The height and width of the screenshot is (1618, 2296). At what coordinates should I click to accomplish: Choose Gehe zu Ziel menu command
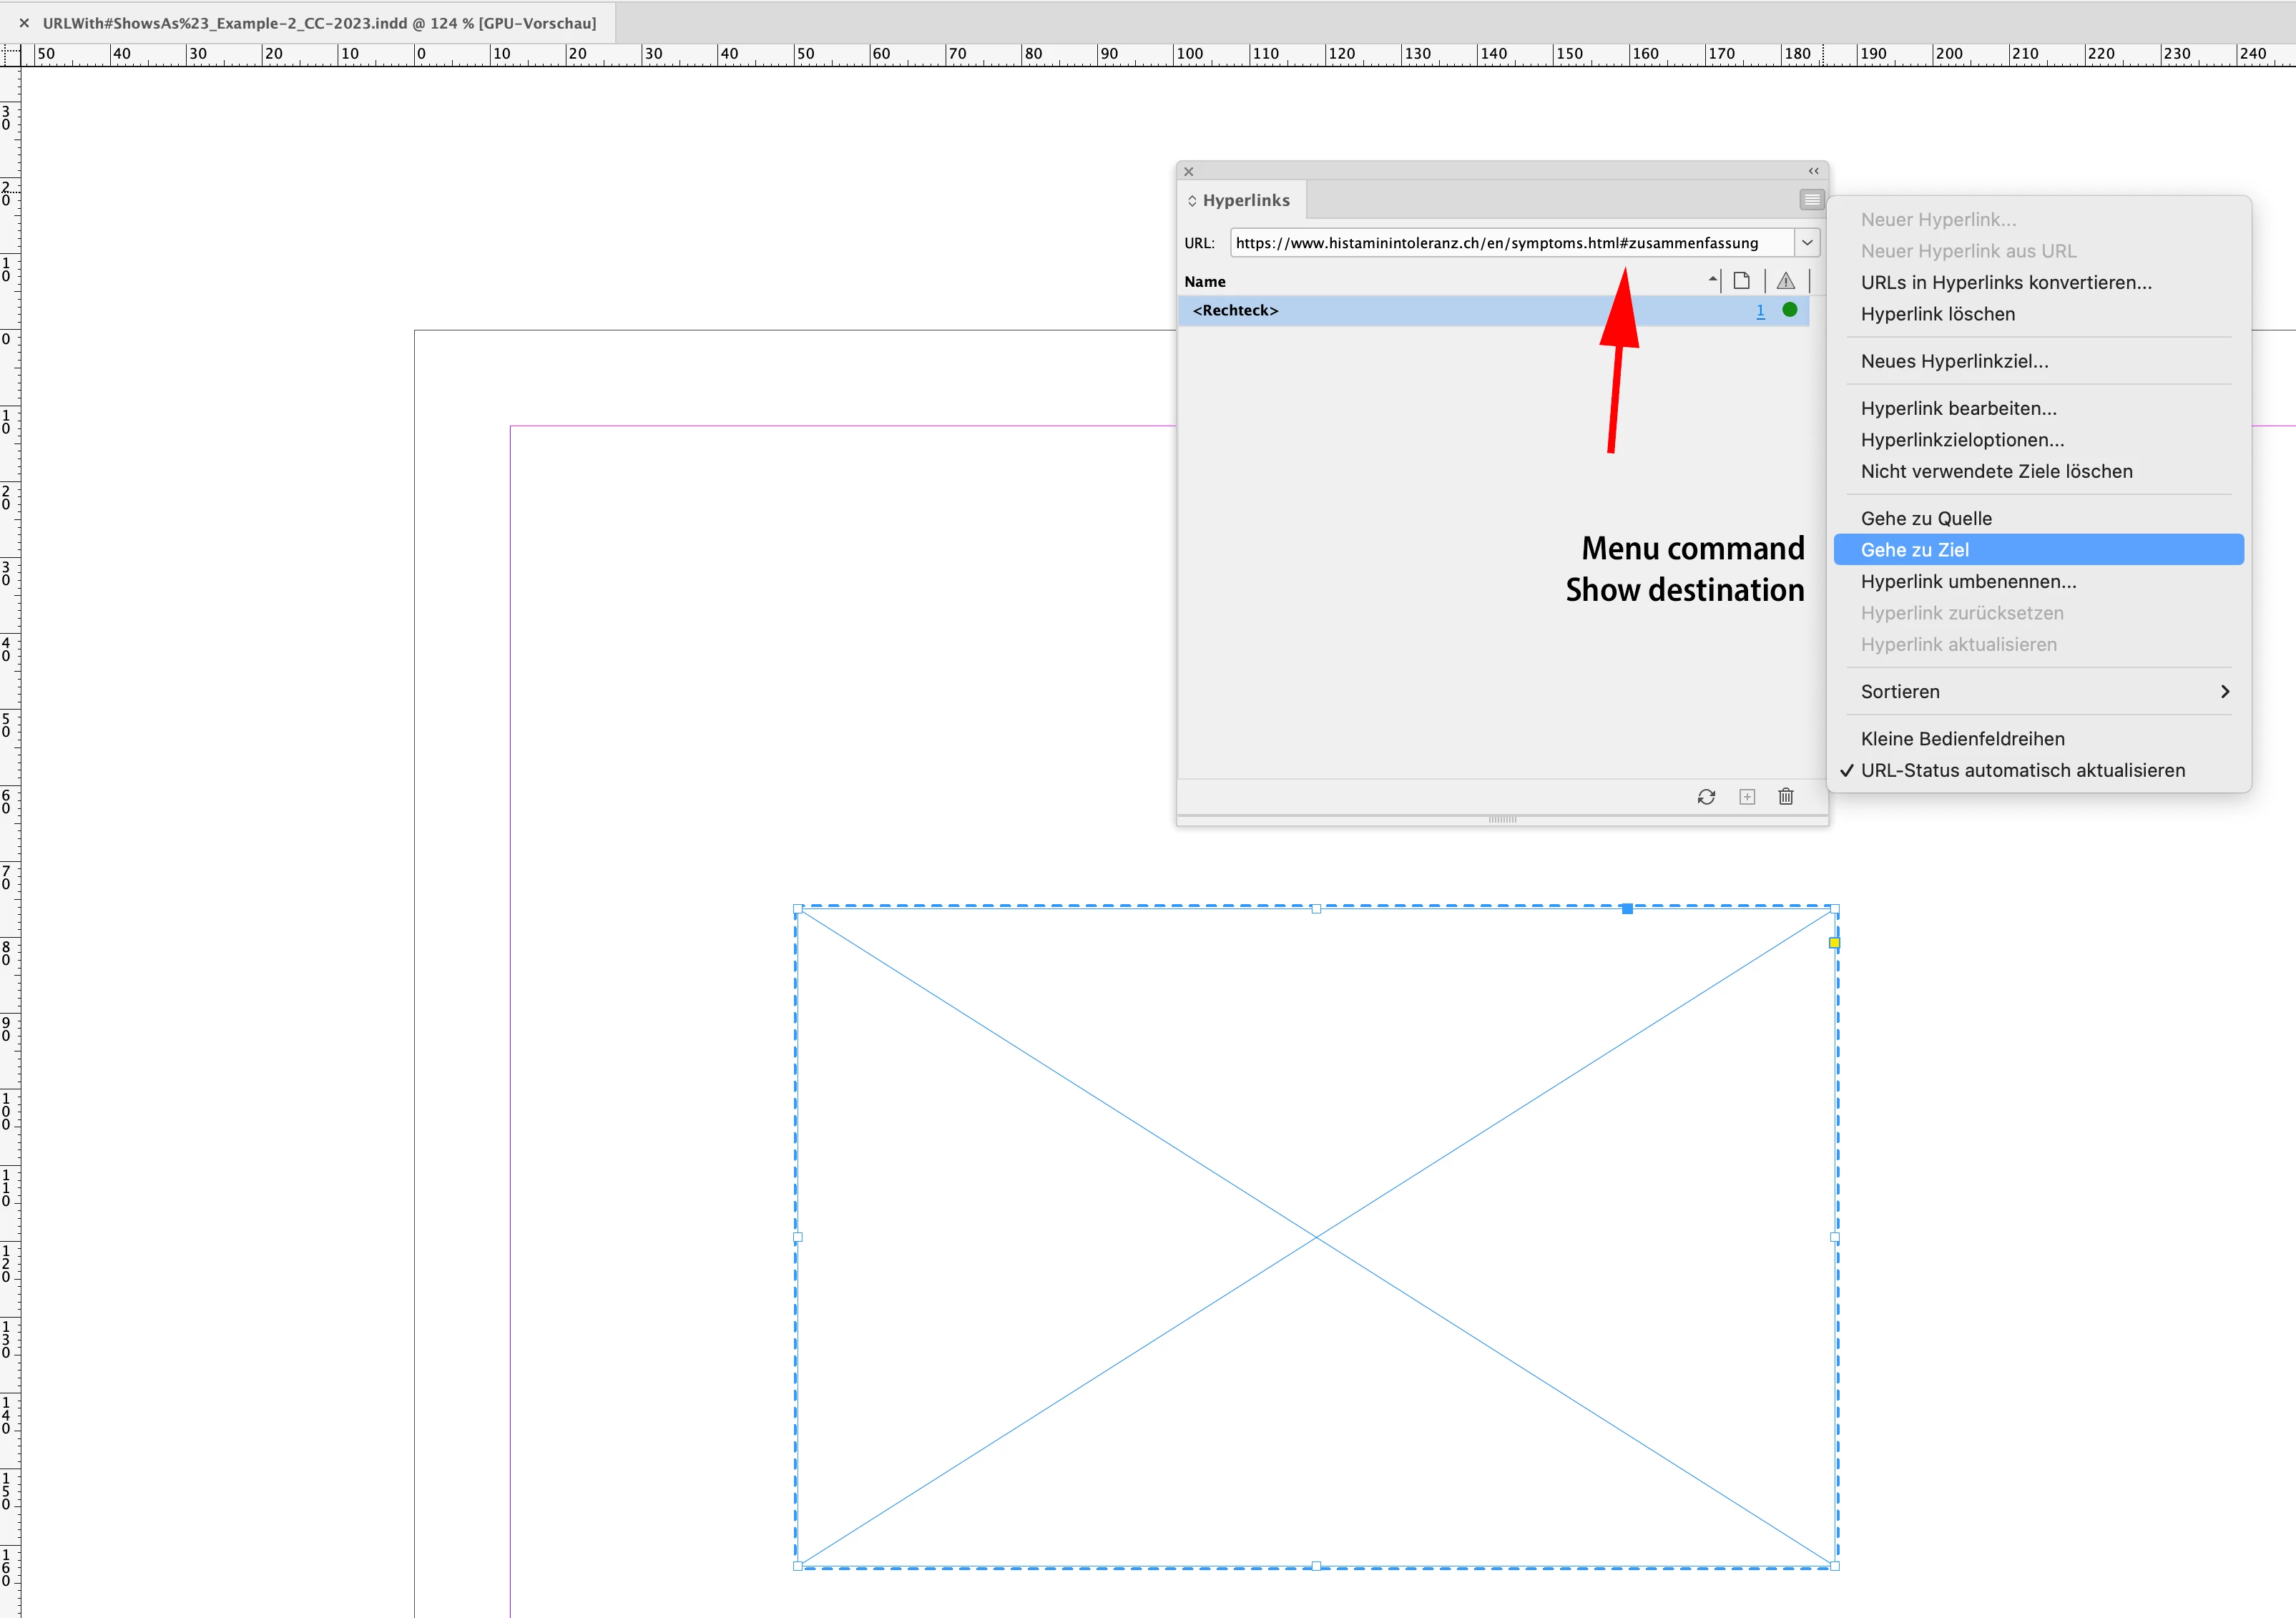coord(1914,550)
